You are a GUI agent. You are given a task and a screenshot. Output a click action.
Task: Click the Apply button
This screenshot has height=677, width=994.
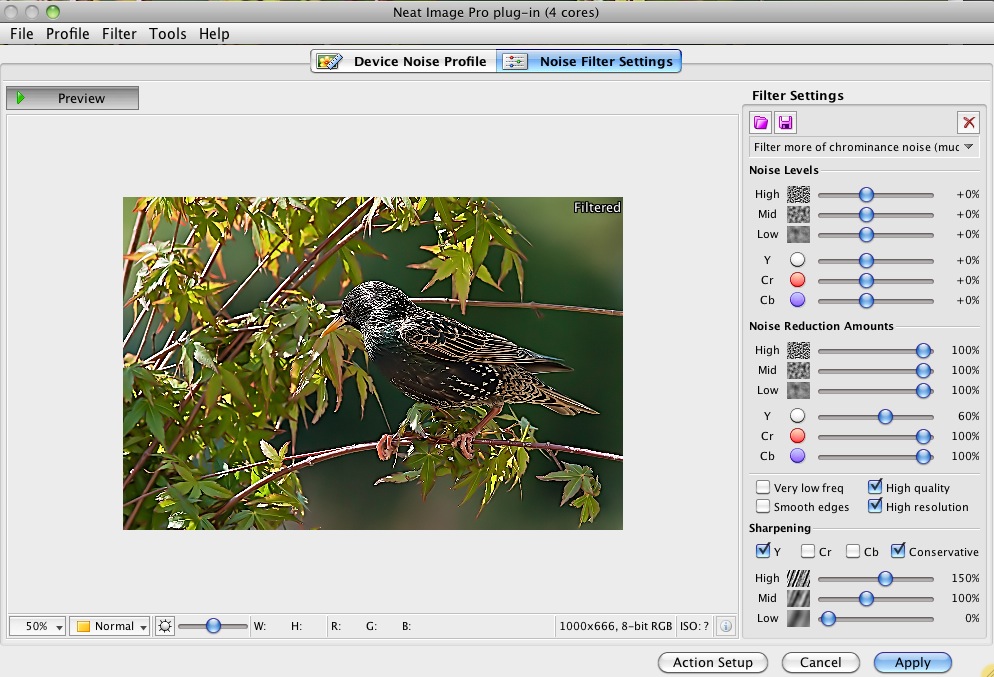[913, 662]
